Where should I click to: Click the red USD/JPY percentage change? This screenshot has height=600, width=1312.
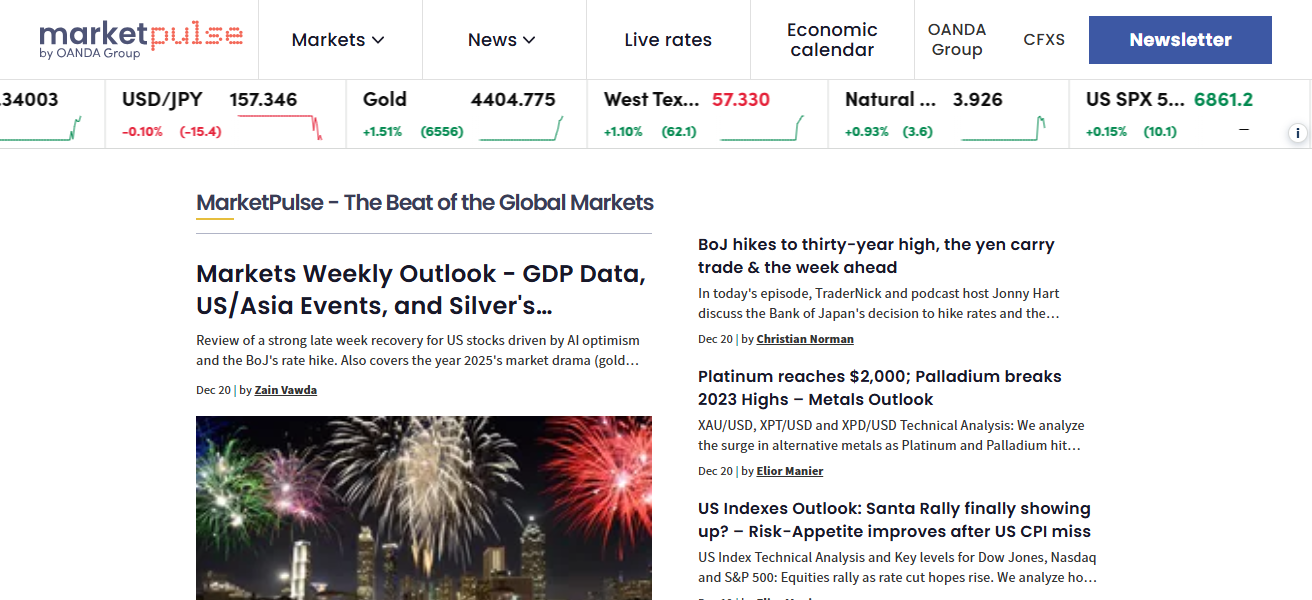coord(142,131)
